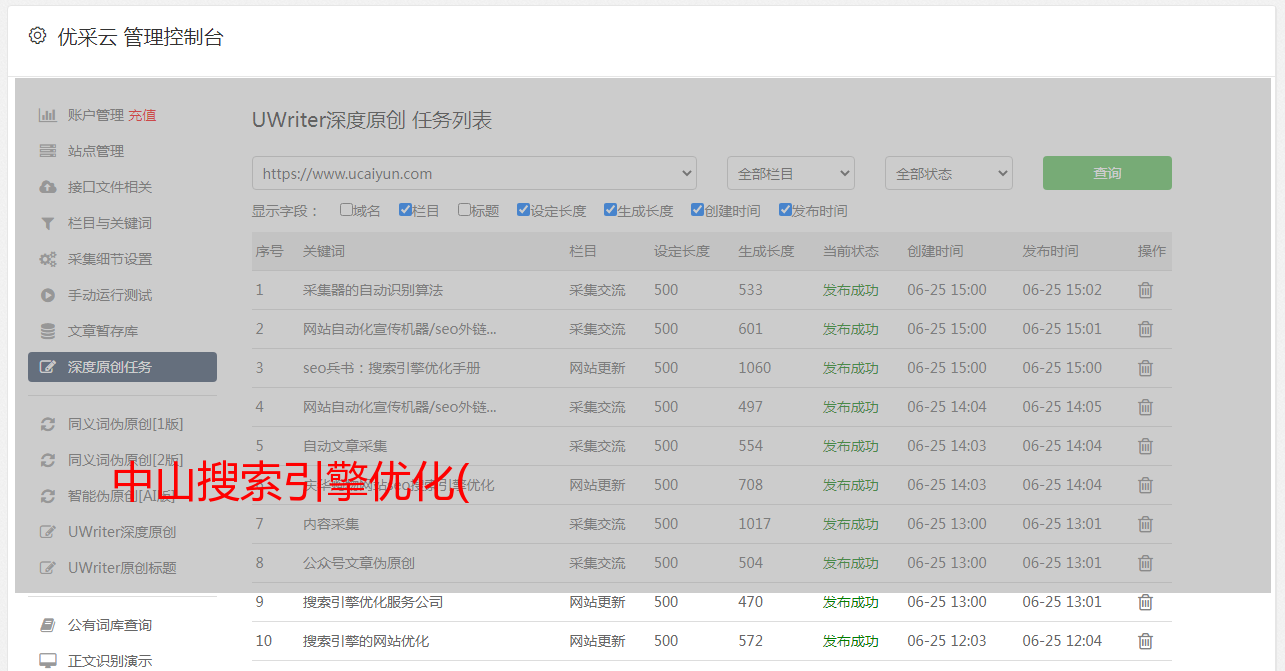Open 公有词库查询 menu item
1285x671 pixels.
pos(110,625)
